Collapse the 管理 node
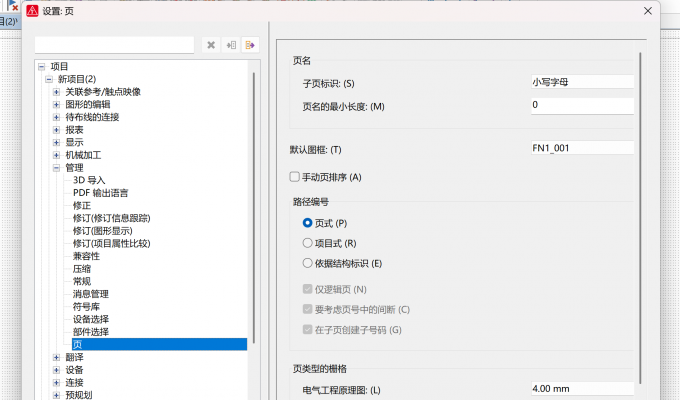The height and width of the screenshot is (400, 680). (x=56, y=168)
